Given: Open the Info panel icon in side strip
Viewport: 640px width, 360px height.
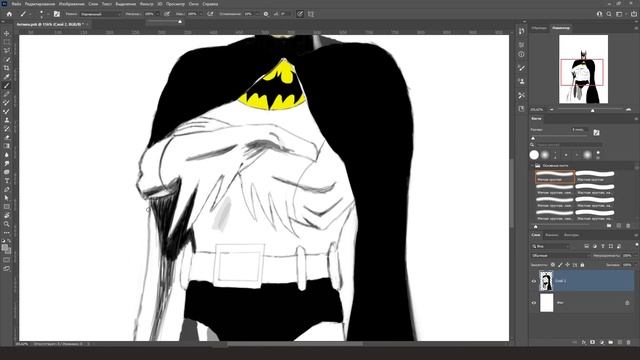Looking at the screenshot, I should click(x=522, y=54).
